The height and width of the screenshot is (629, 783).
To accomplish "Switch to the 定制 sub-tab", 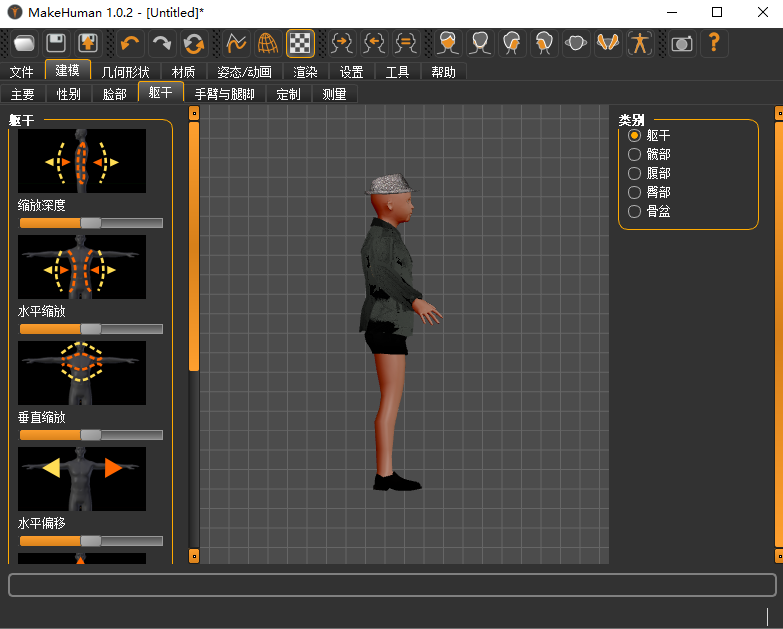I will point(289,94).
